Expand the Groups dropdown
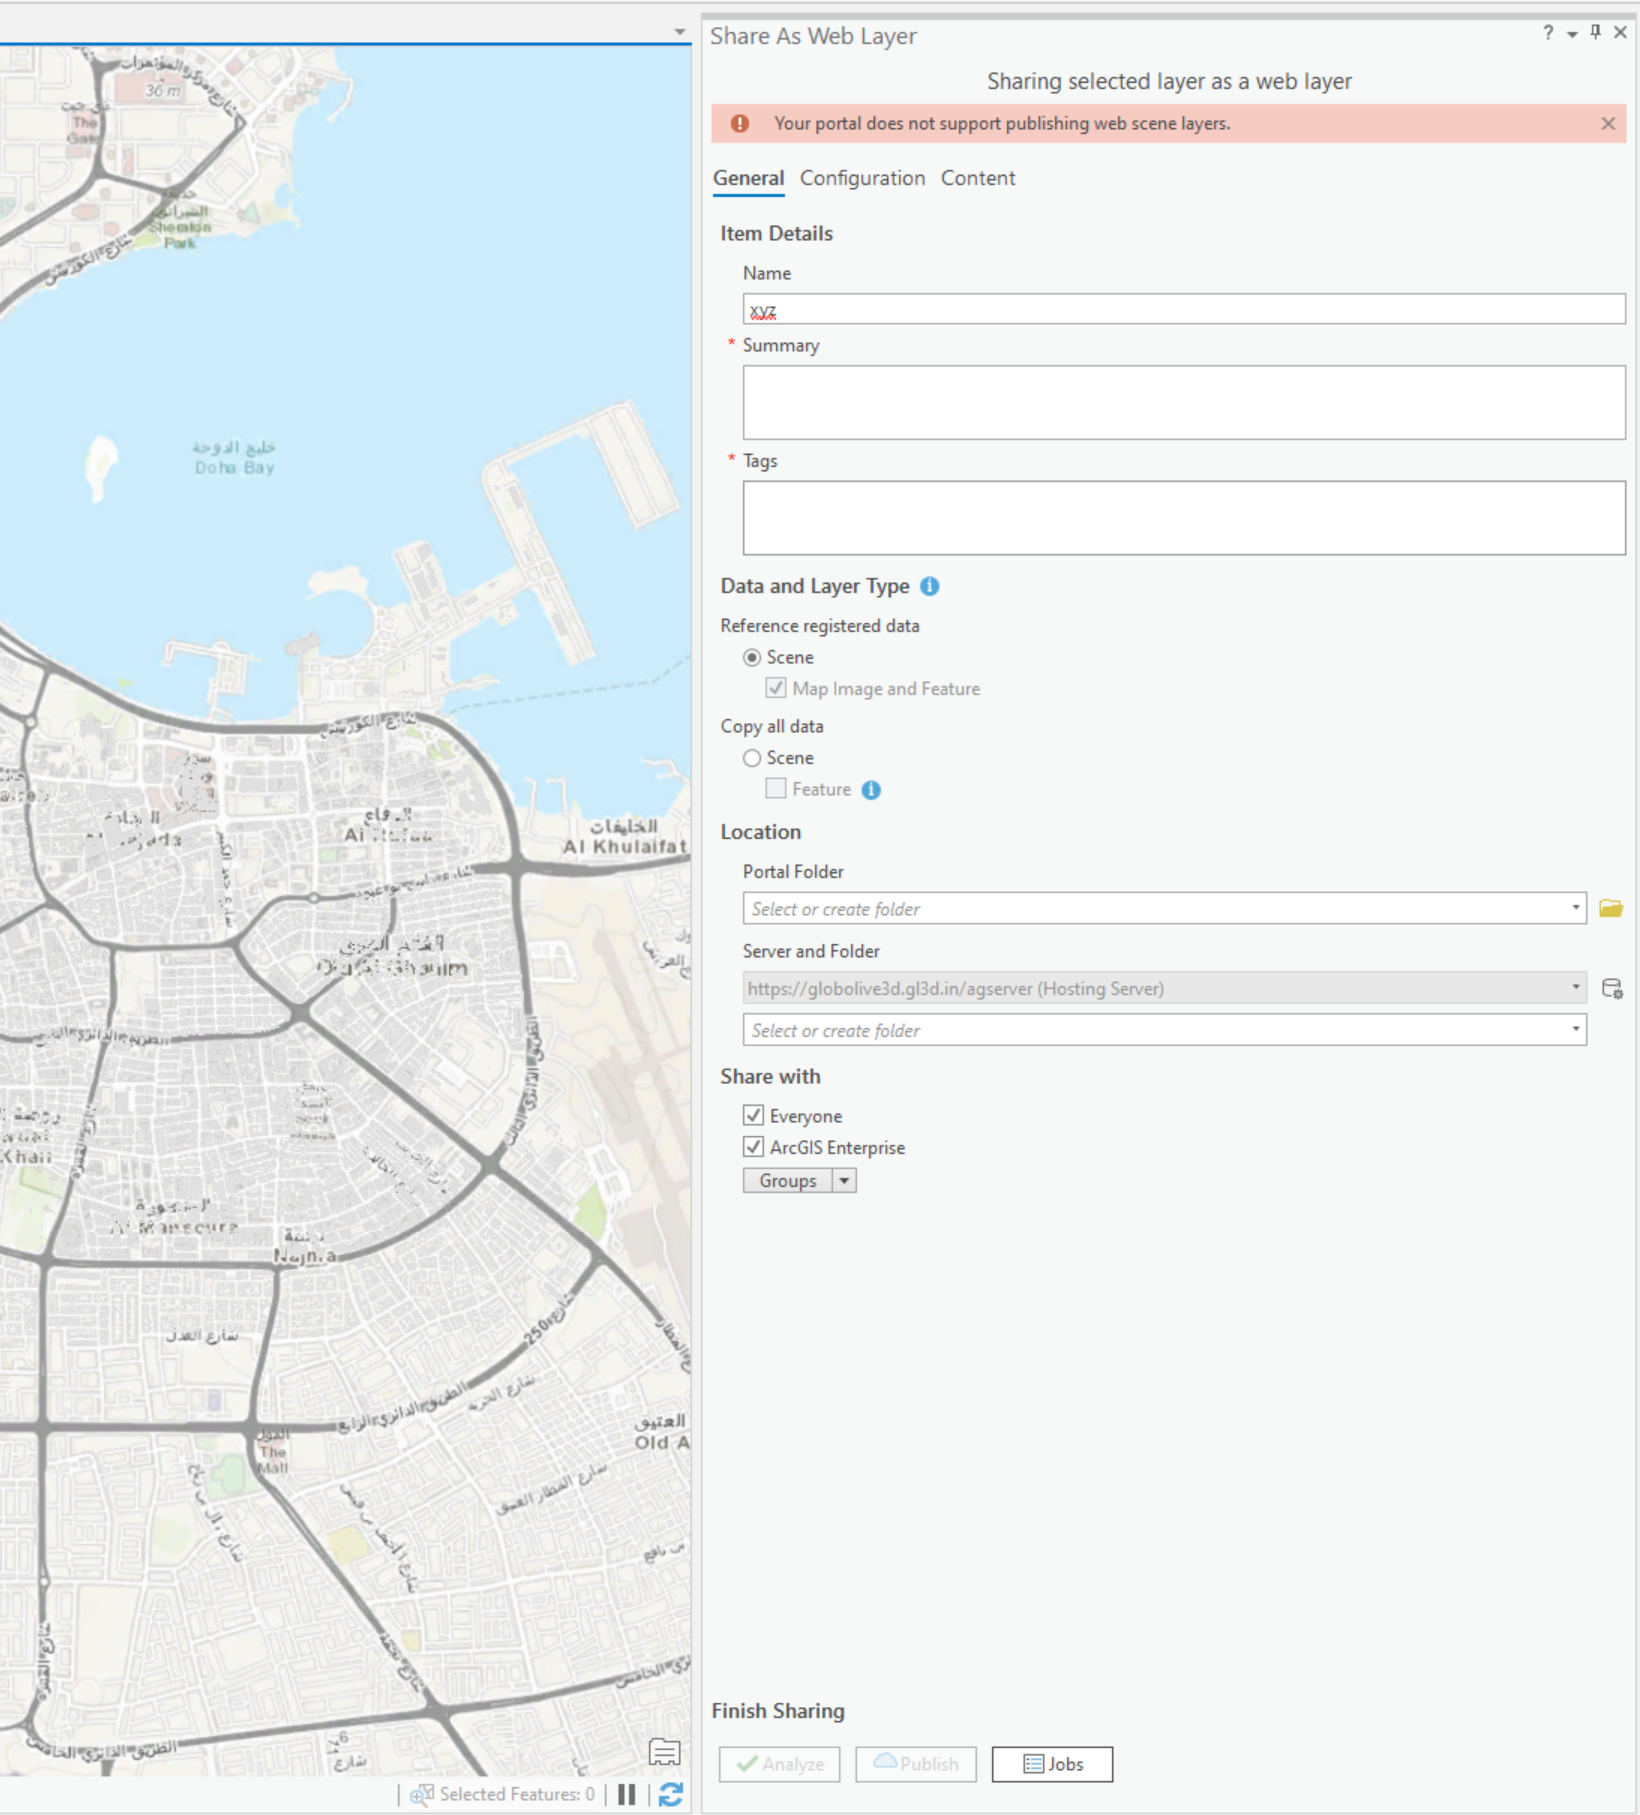This screenshot has width=1640, height=1815. 842,1180
